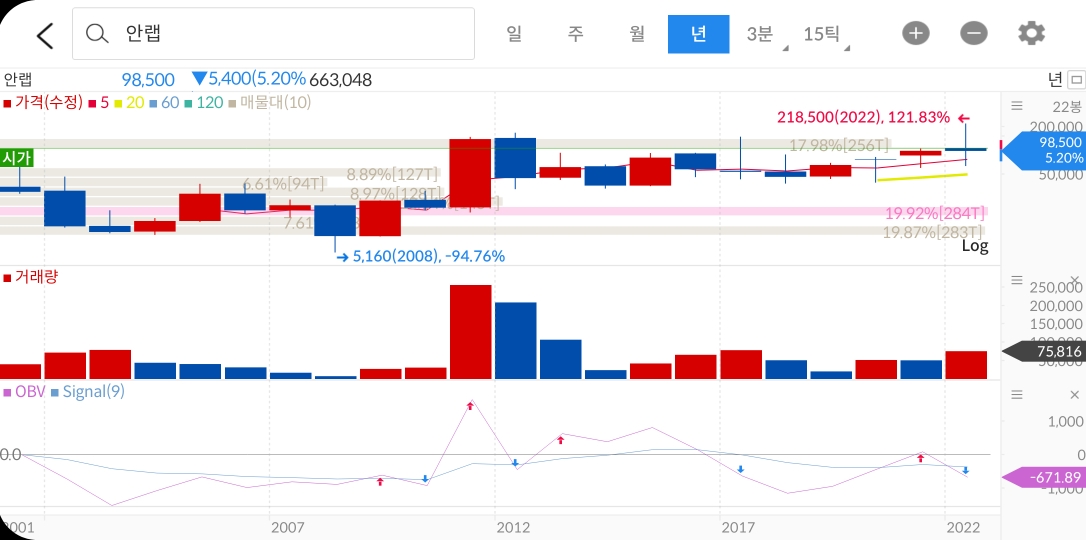Switch to the 주 weekly chart tab

point(575,34)
